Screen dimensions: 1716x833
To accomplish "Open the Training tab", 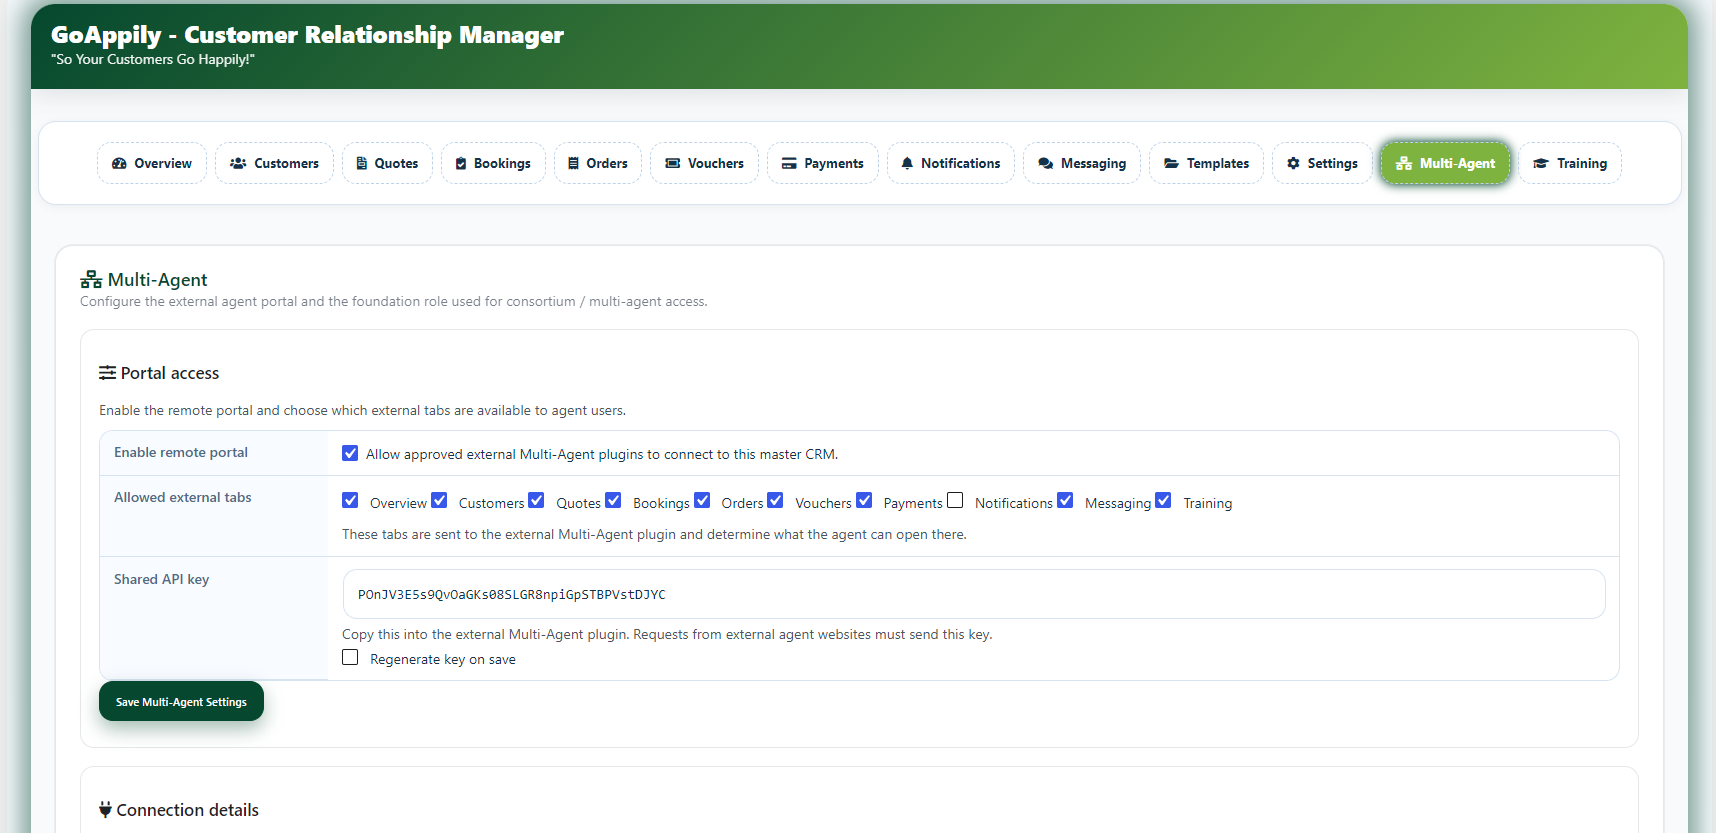I will coord(1570,163).
